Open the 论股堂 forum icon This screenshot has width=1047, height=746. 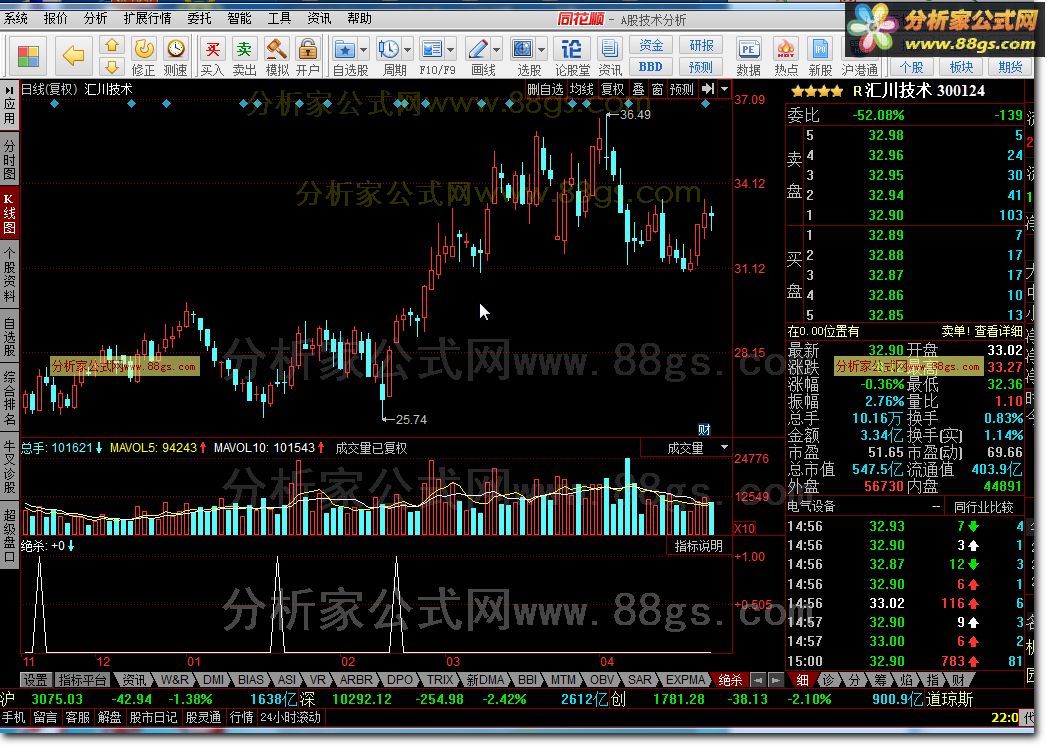(572, 57)
